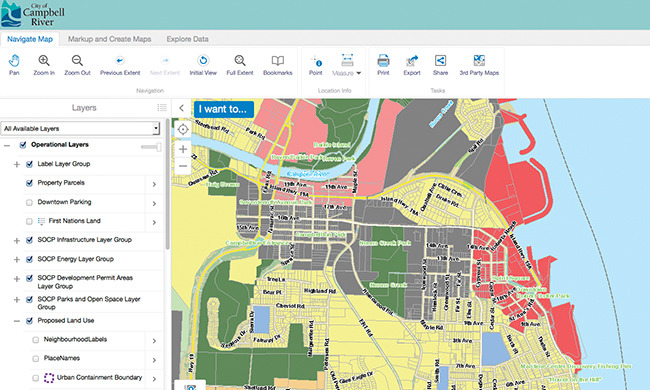Screen dimensions: 650x390
Task: Click the Print toolbar icon
Action: 383,65
